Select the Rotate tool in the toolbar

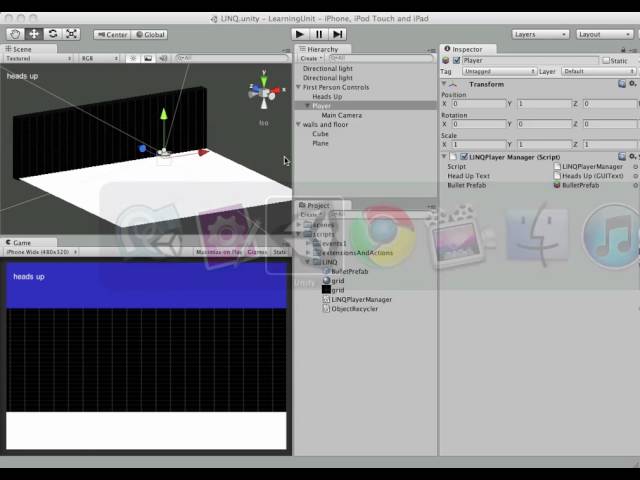(53, 34)
